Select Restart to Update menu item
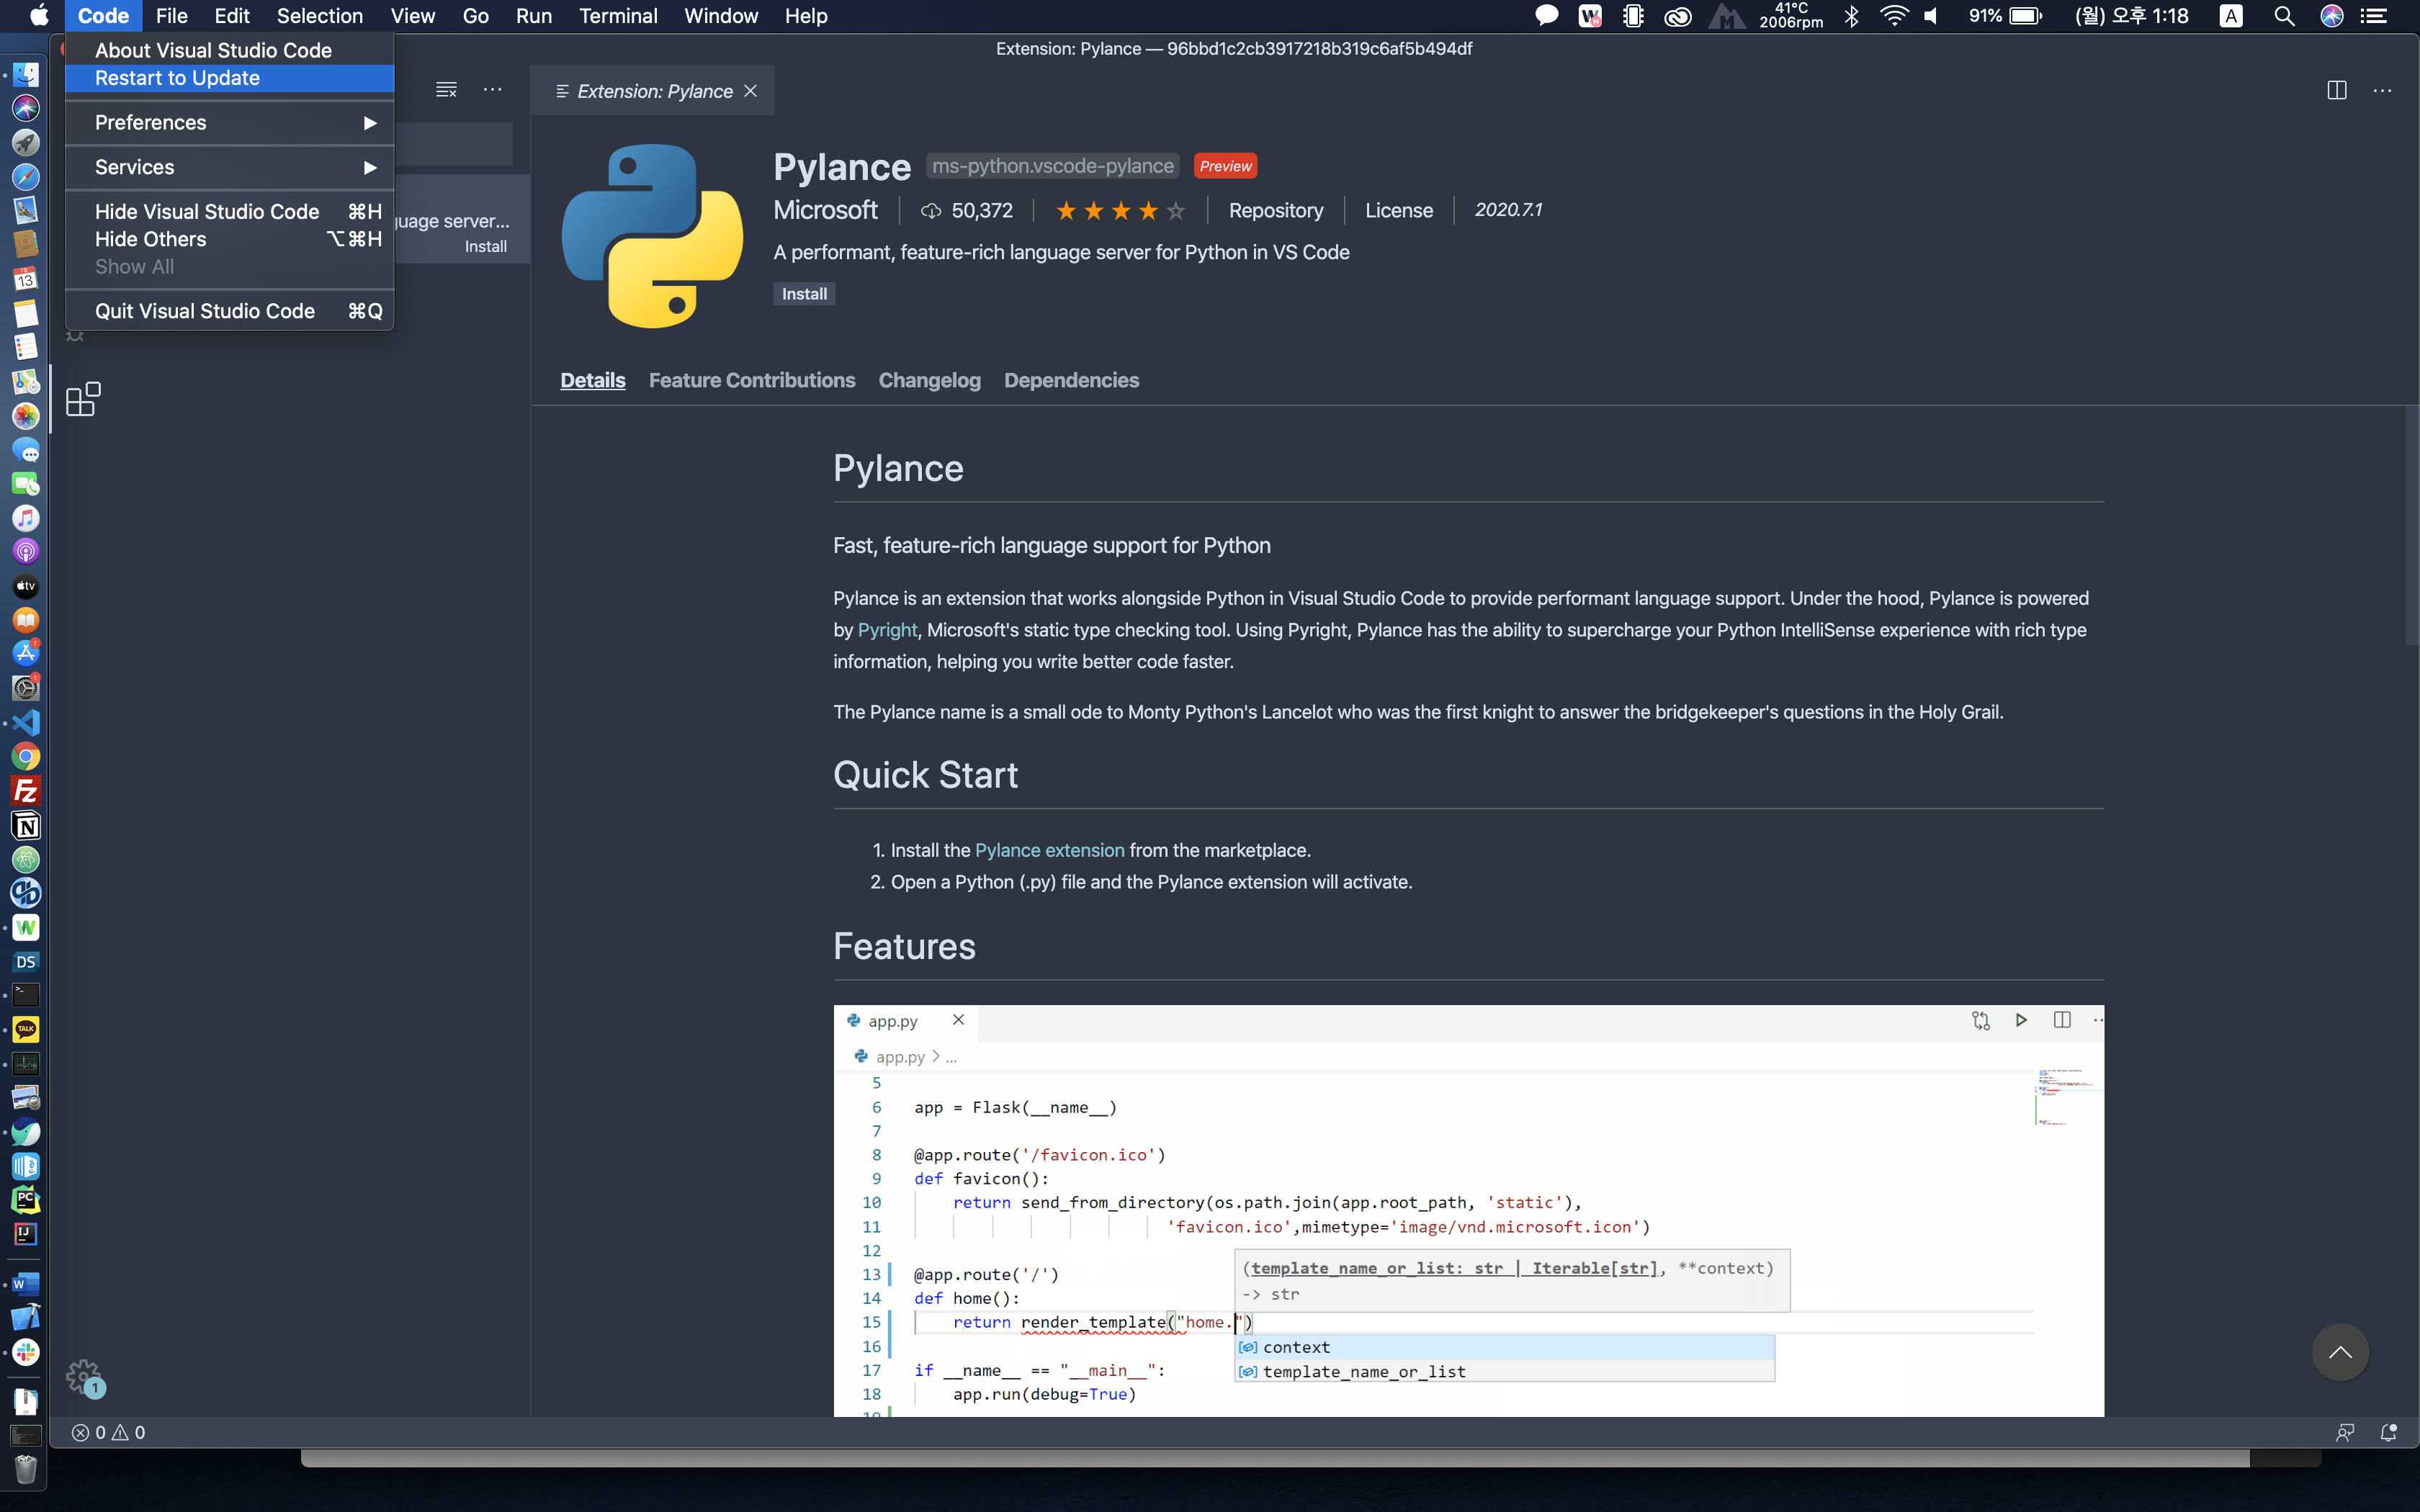 [x=177, y=78]
